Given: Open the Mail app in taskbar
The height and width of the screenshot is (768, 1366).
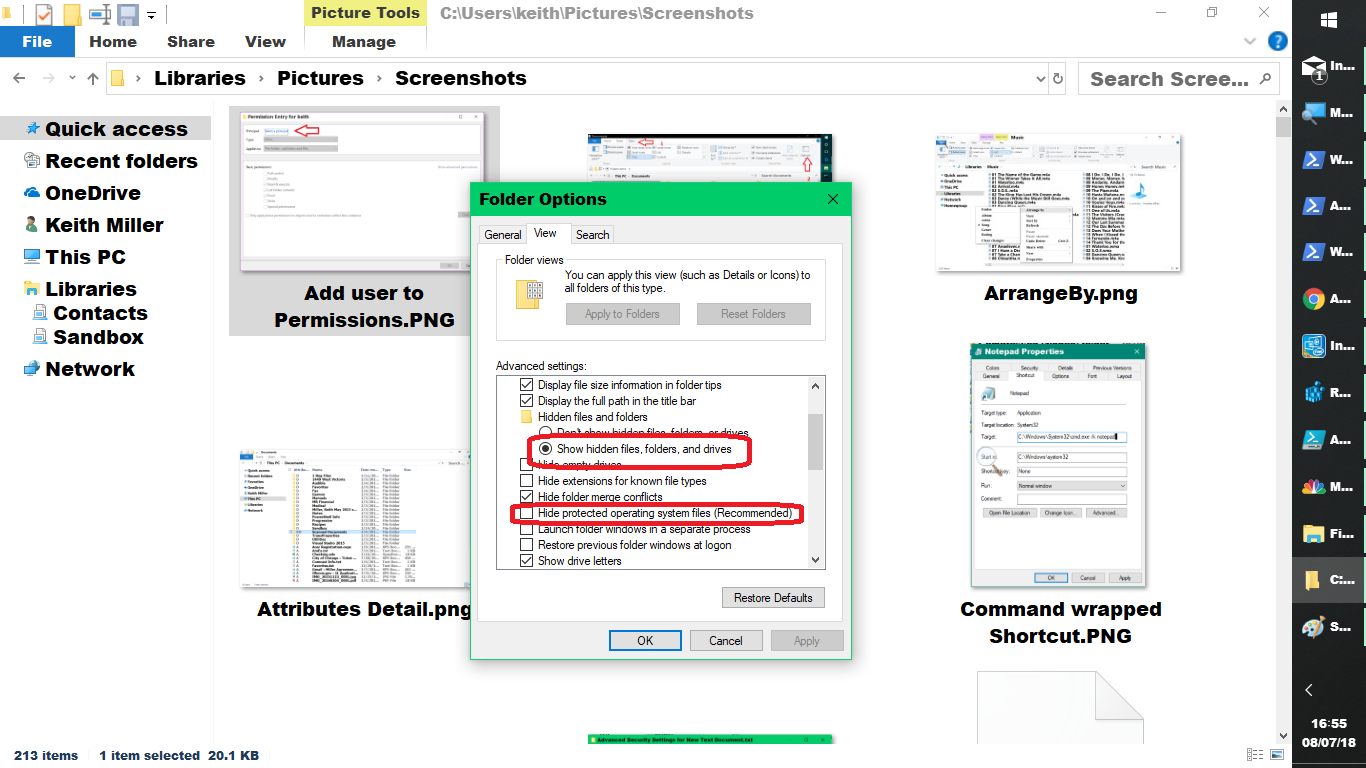Looking at the screenshot, I should click(1329, 67).
